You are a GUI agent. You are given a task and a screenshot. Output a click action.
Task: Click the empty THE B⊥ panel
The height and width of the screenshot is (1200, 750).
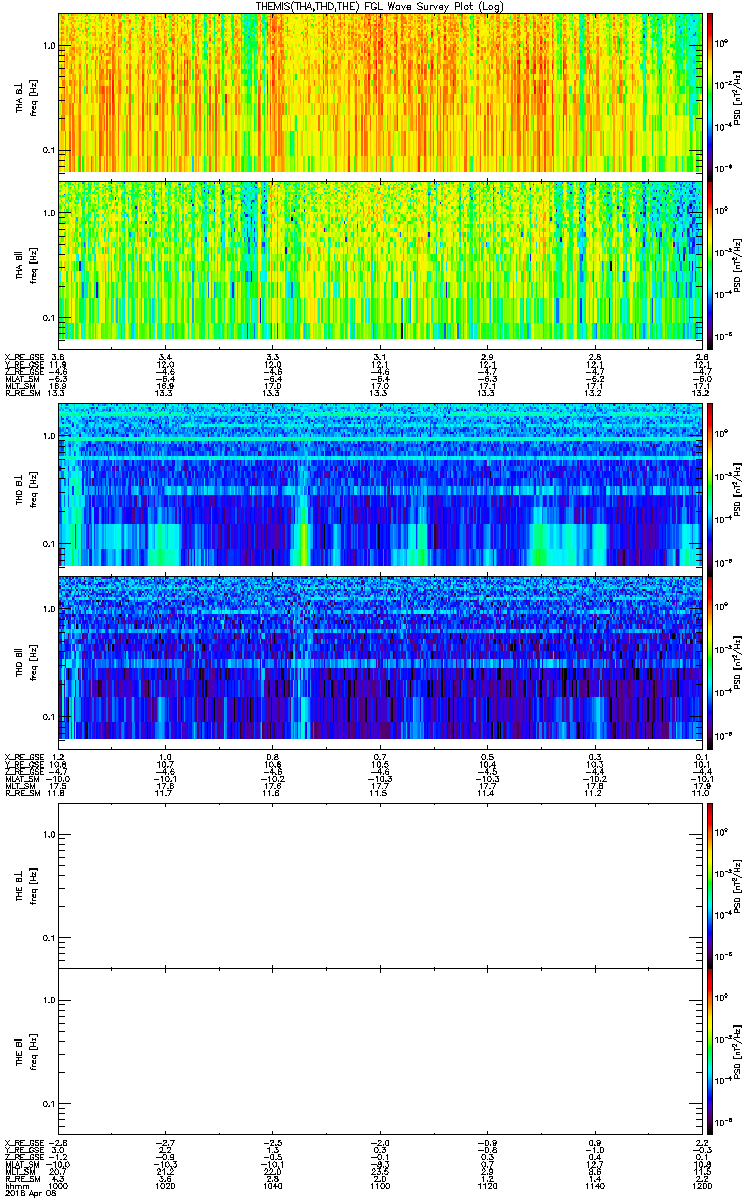380,883
